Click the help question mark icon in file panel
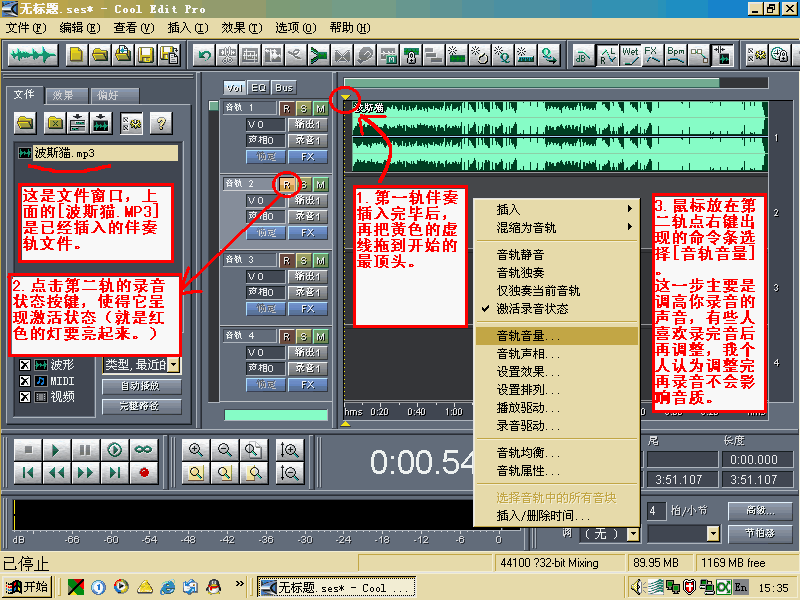The width and height of the screenshot is (800, 600). tap(161, 123)
